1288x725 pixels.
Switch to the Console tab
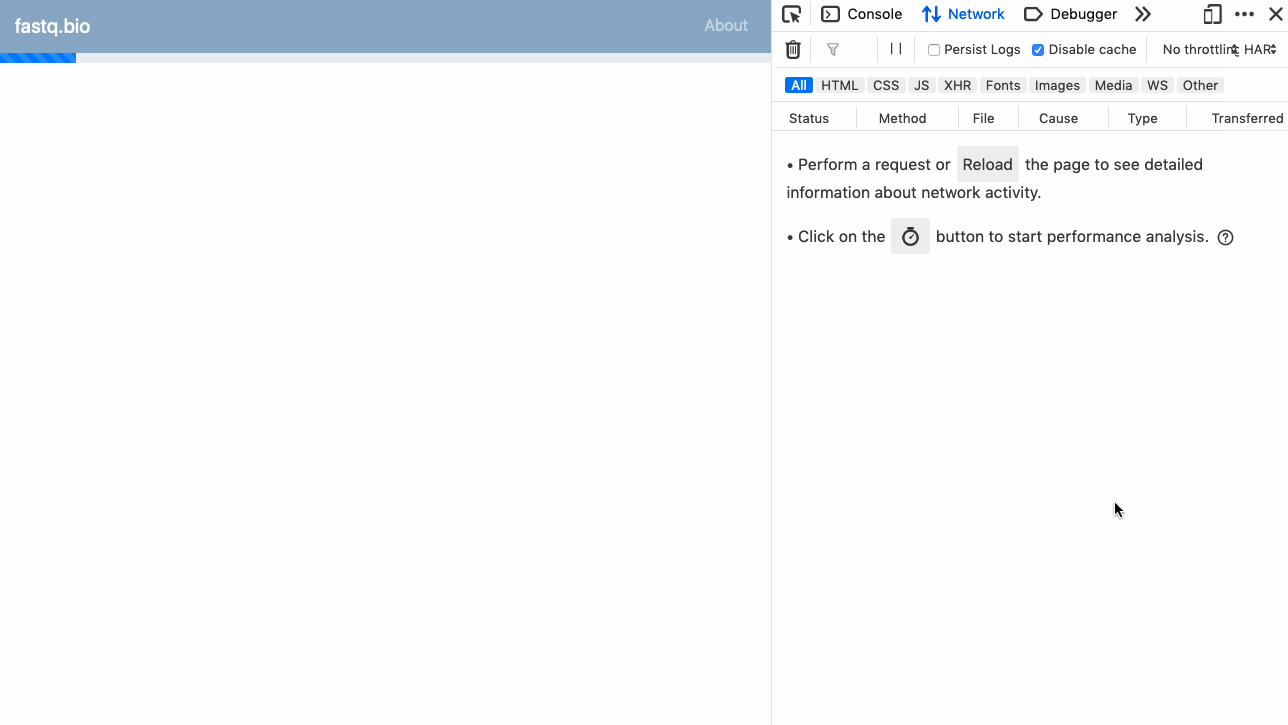pos(861,14)
